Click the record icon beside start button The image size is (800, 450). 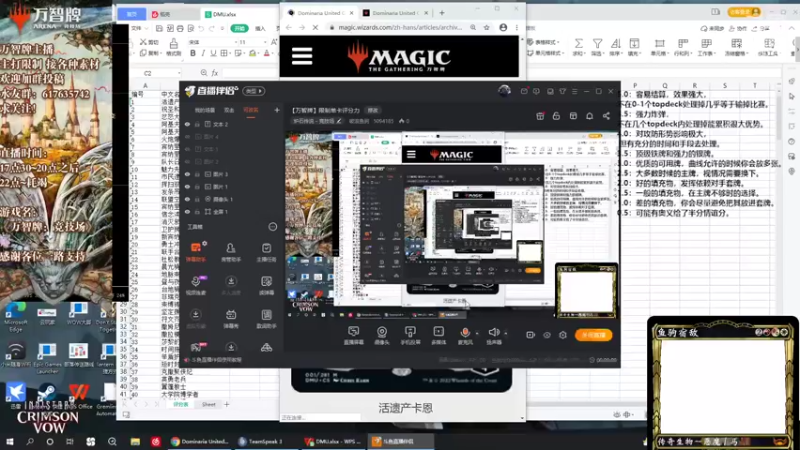530,335
